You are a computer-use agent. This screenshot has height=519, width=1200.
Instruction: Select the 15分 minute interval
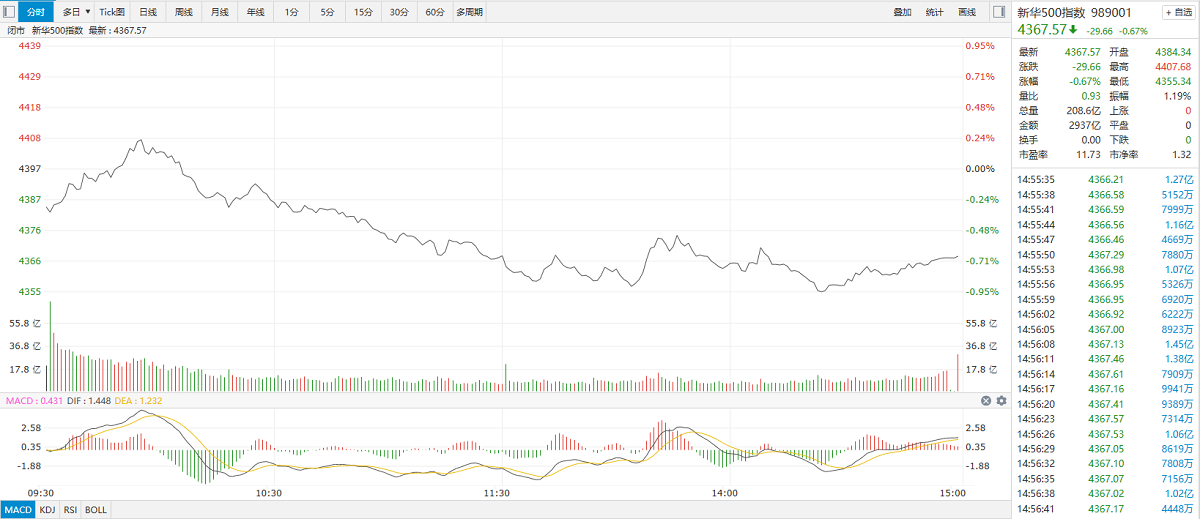(x=362, y=12)
